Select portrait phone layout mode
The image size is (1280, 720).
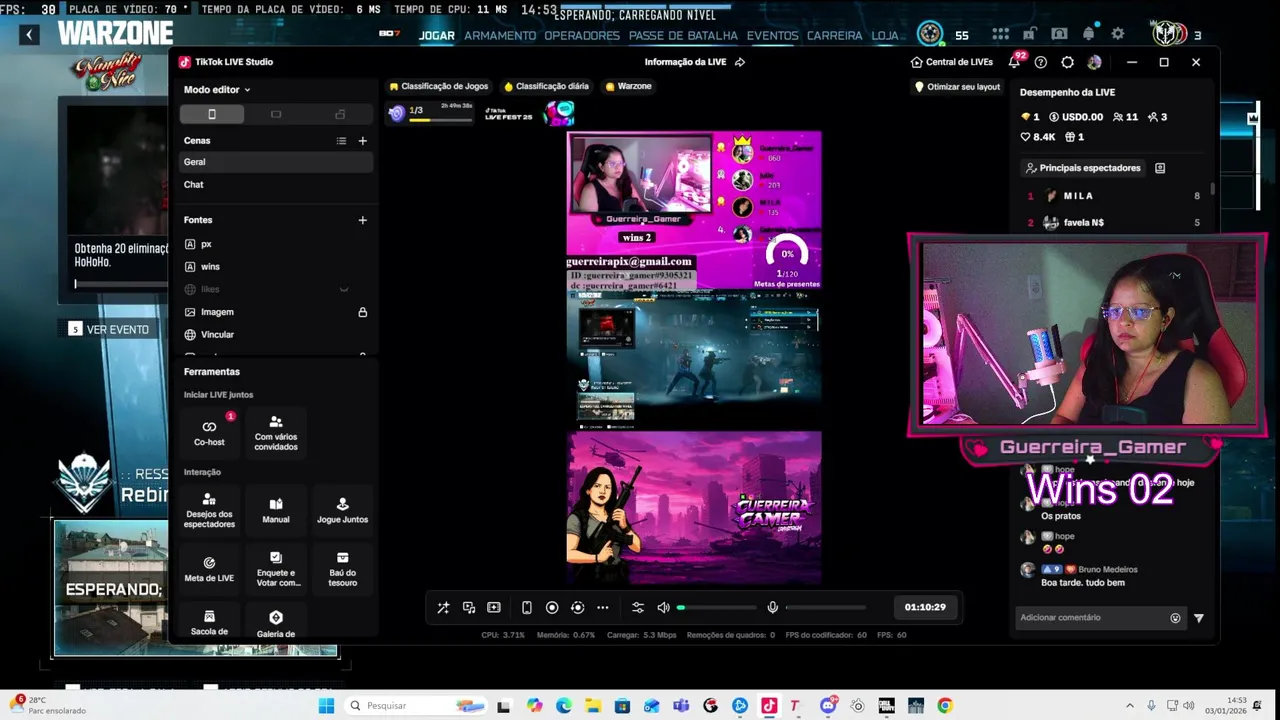(x=211, y=114)
